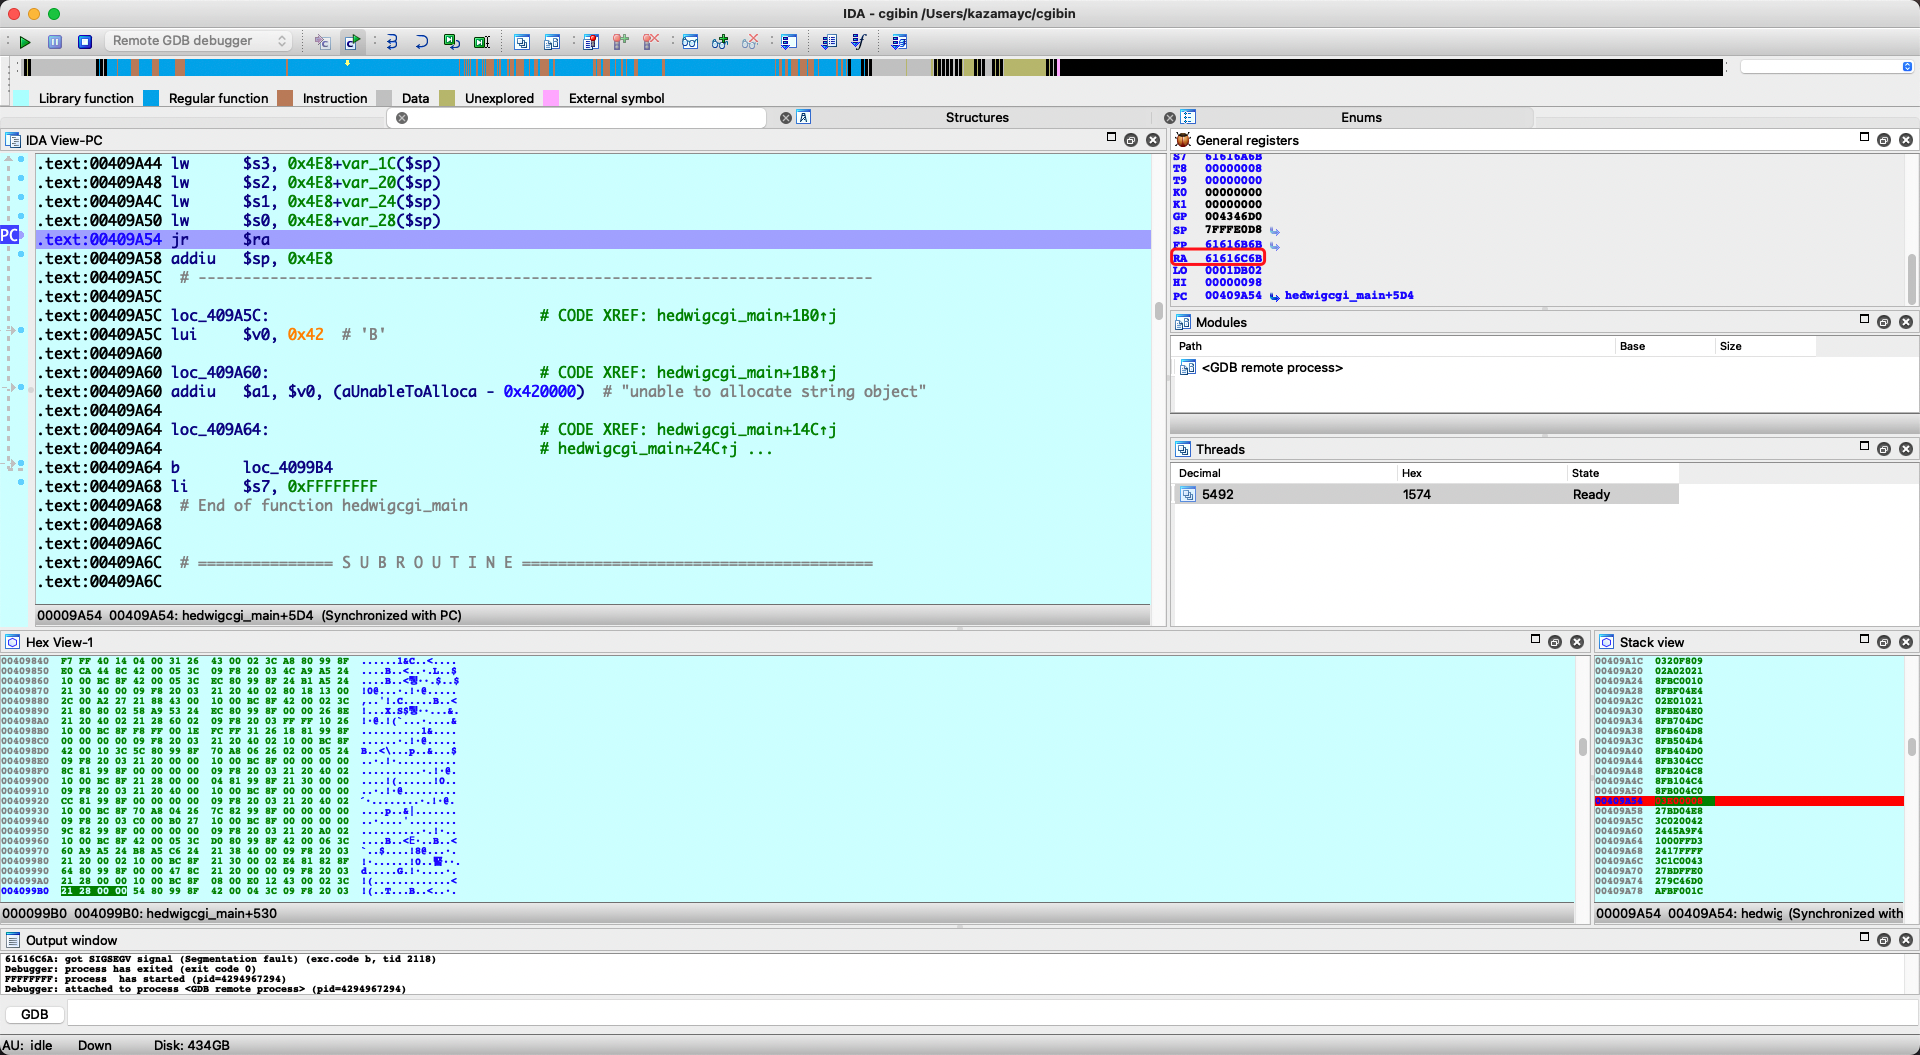
Task: Terminate the process with the stop icon
Action: tap(85, 42)
